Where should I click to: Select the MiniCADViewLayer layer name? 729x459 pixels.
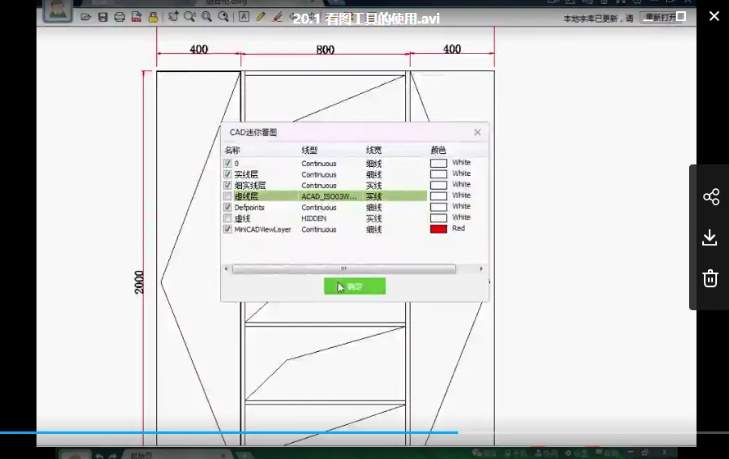pyautogui.click(x=263, y=229)
